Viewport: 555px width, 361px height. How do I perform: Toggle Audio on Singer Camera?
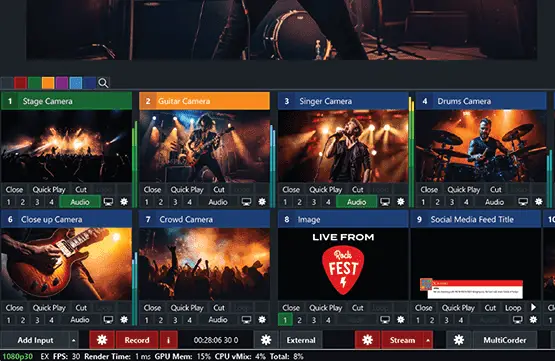pos(356,202)
